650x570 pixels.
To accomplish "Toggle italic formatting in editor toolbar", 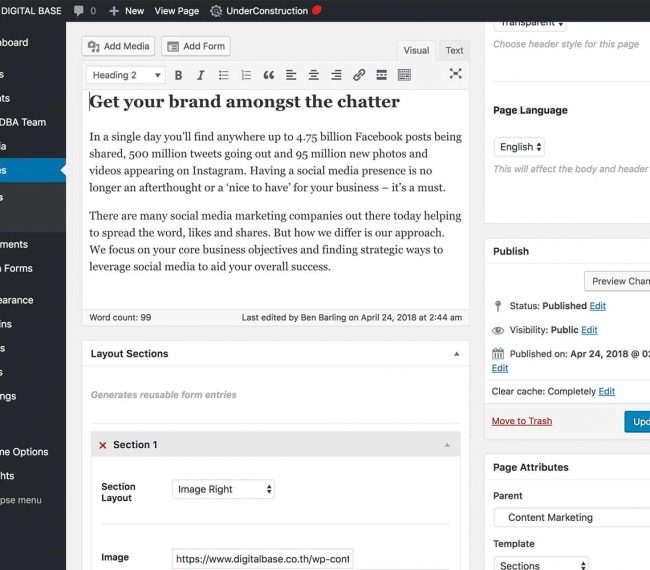I will 201,75.
